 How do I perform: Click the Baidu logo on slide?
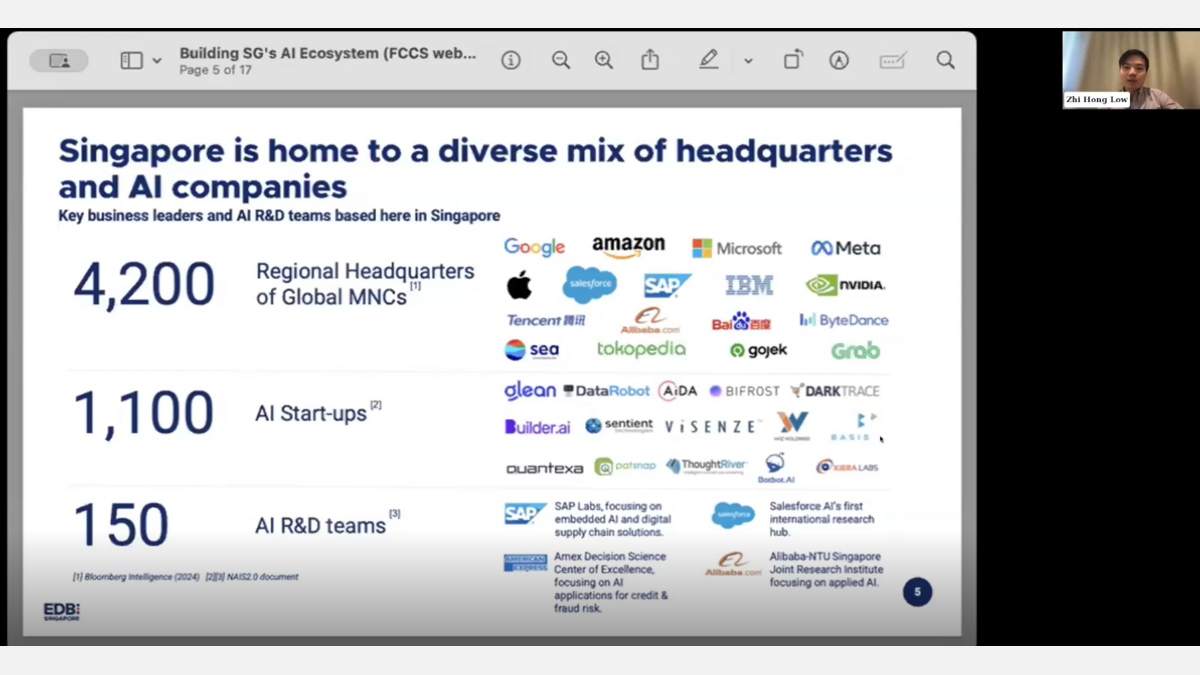pos(741,322)
